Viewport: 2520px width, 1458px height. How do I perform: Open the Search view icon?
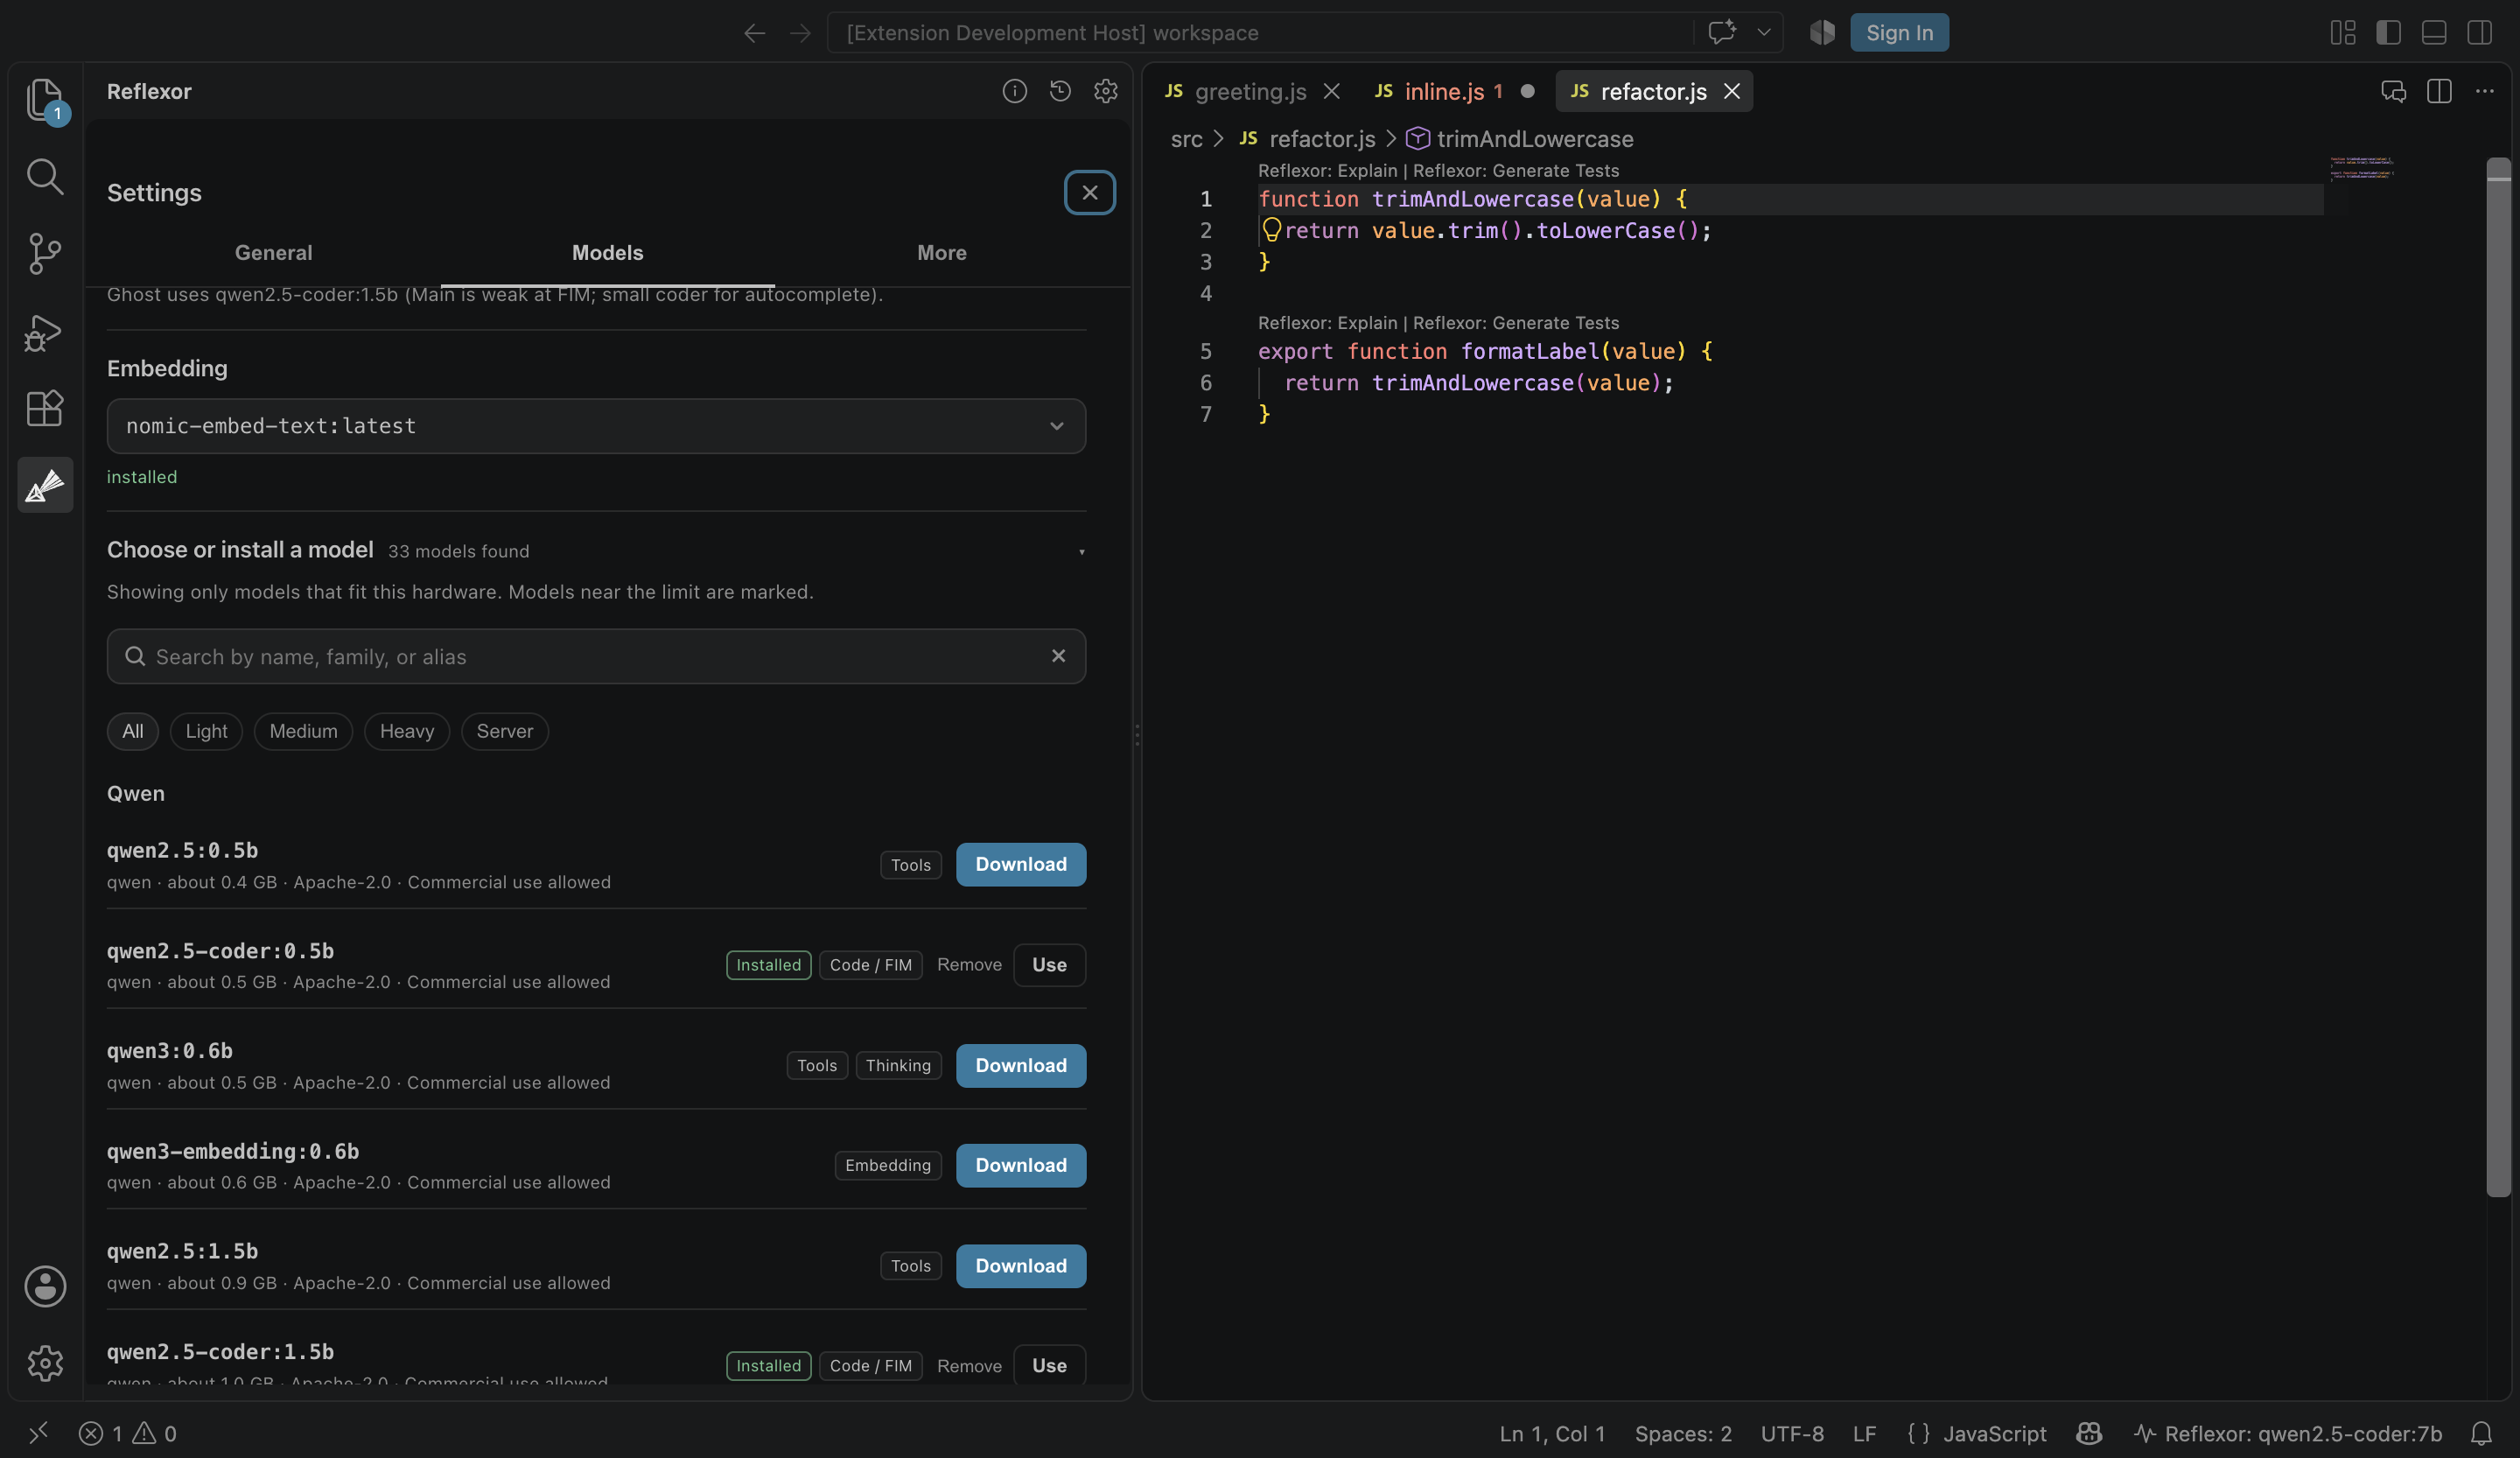pos(44,176)
